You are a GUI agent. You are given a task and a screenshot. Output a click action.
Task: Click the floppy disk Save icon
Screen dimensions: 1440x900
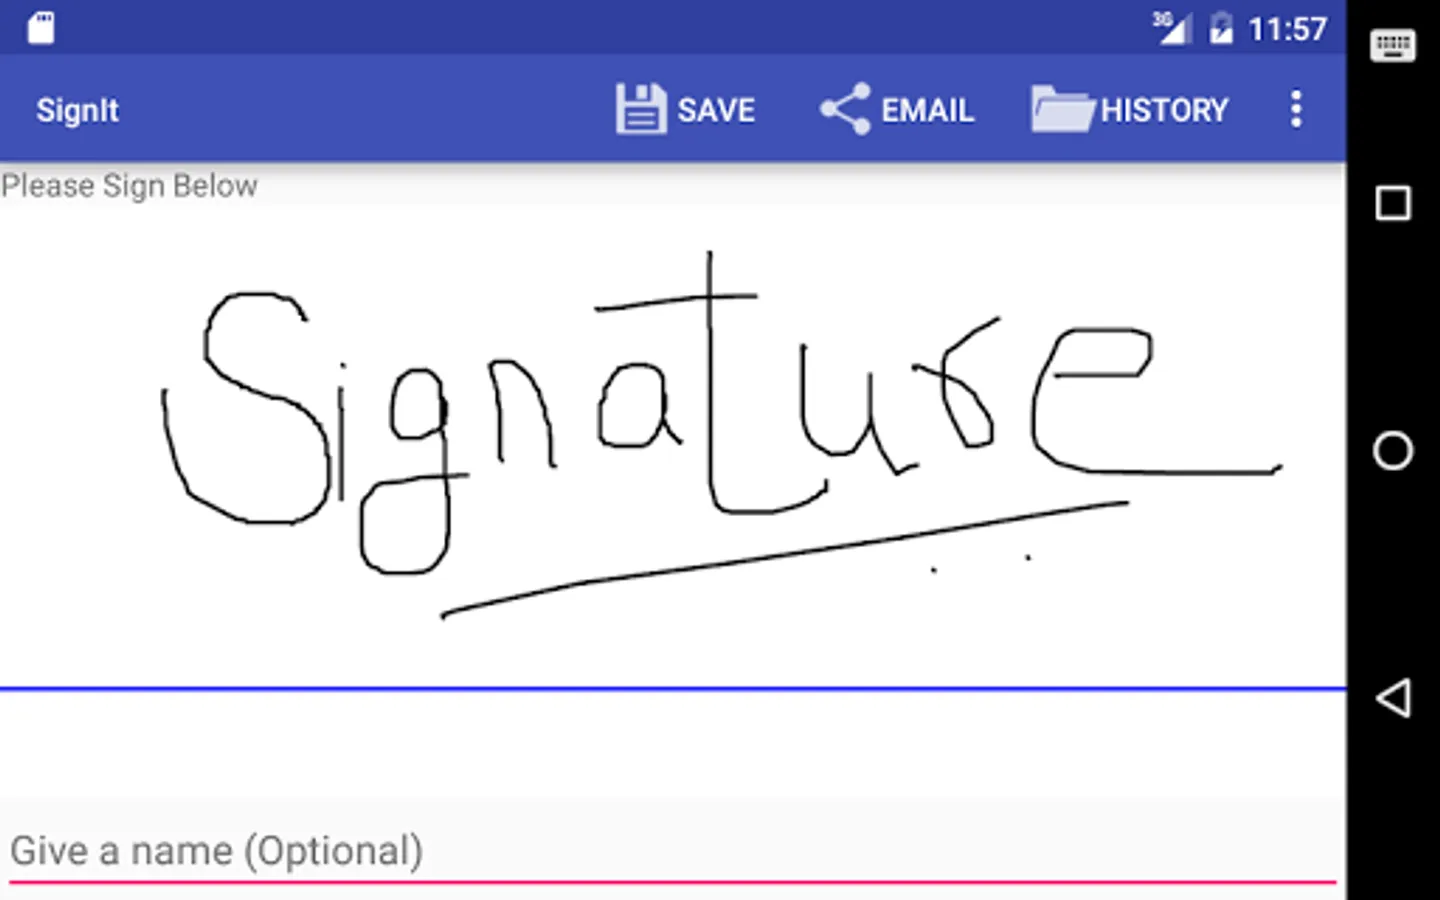coord(640,109)
